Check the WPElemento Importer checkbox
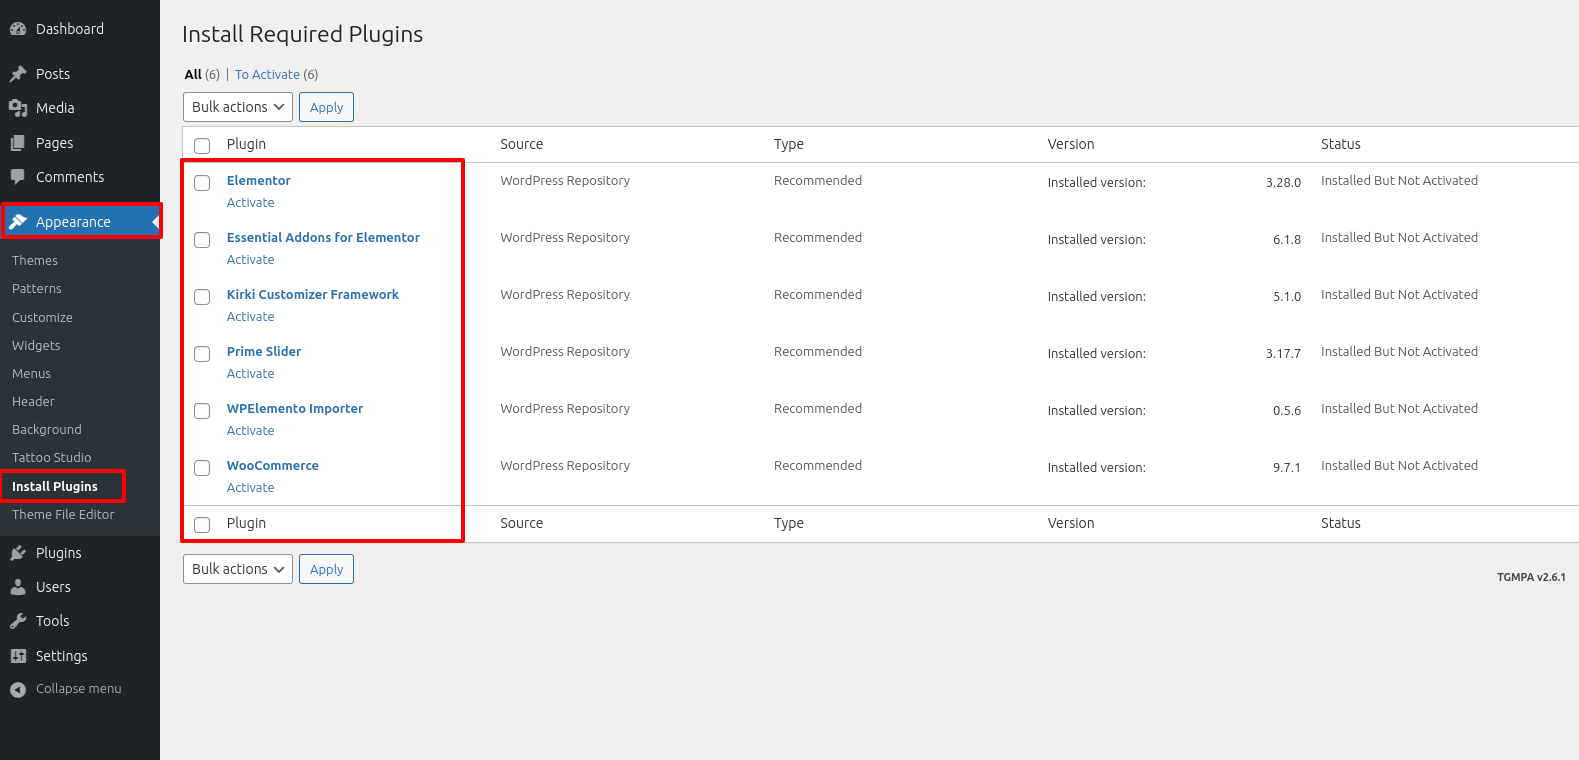The width and height of the screenshot is (1579, 760). click(202, 411)
